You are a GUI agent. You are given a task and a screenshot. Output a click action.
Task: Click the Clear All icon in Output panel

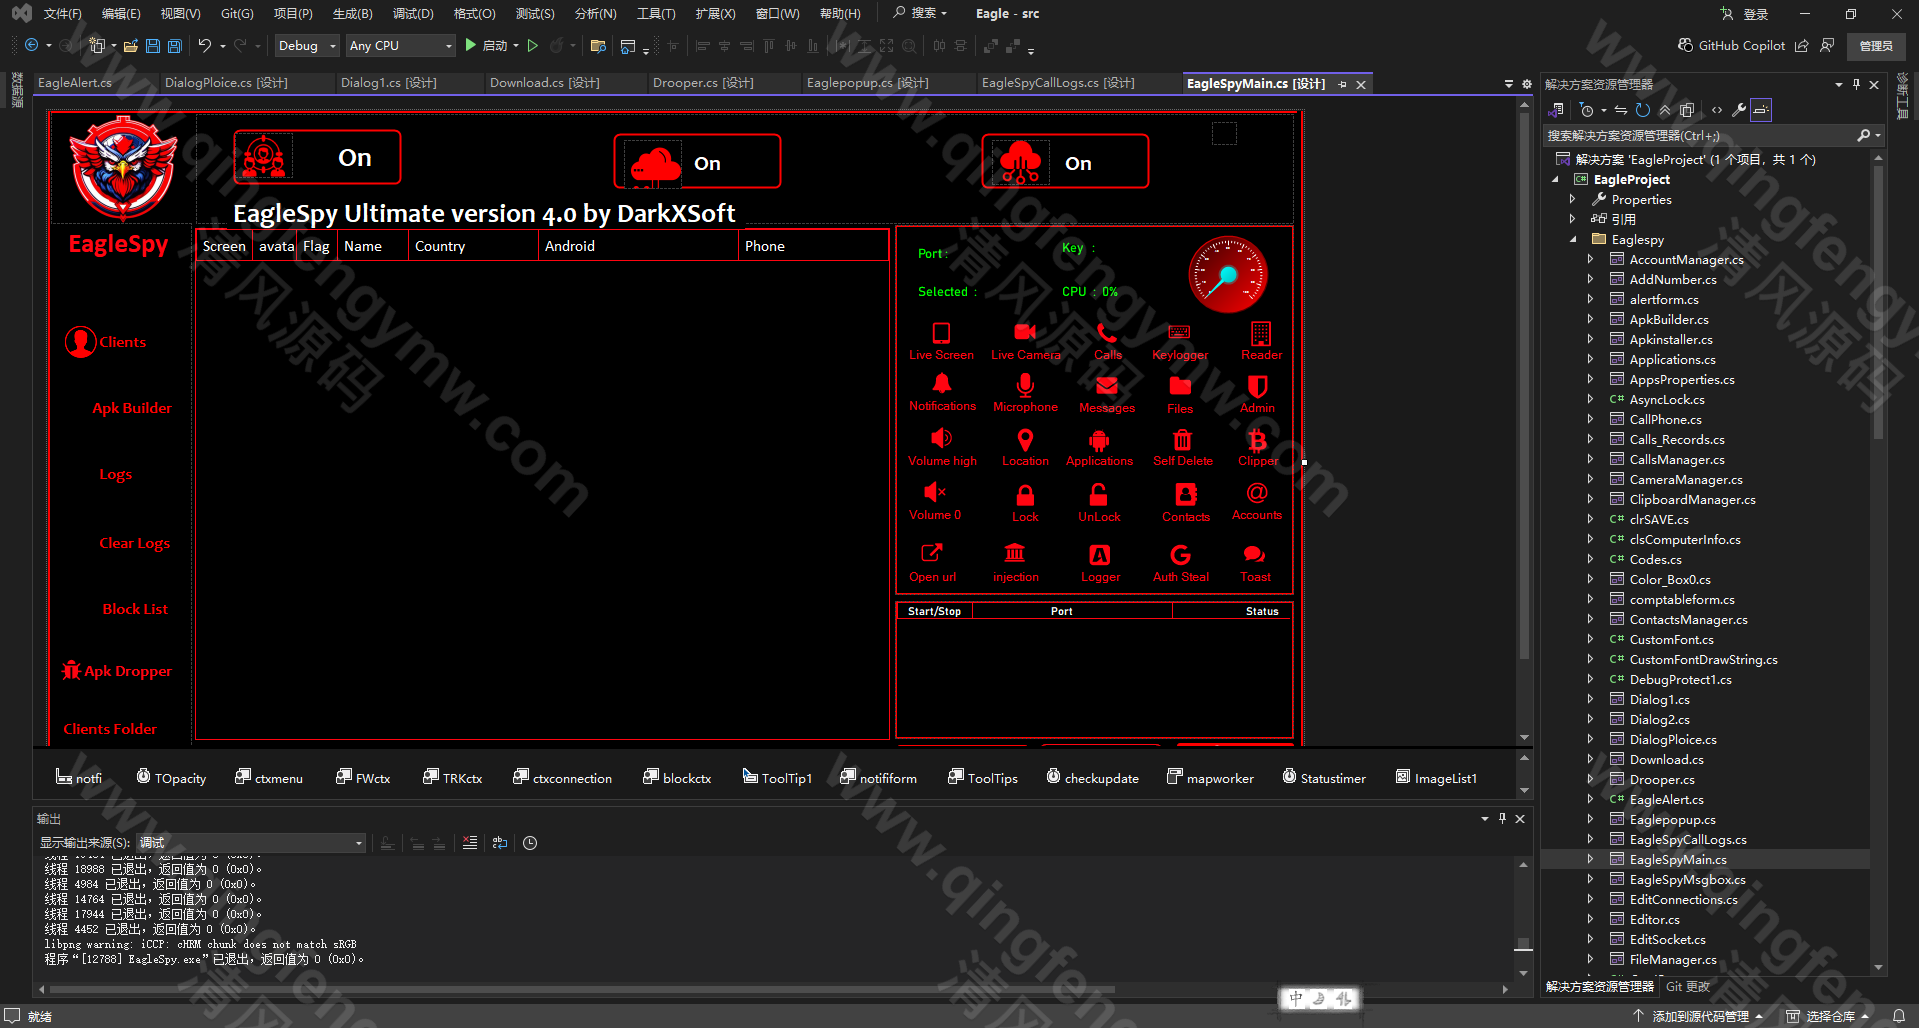coord(470,843)
